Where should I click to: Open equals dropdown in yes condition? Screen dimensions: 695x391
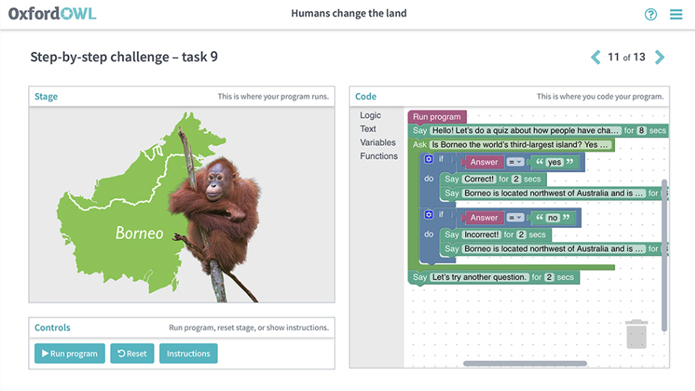click(x=515, y=162)
